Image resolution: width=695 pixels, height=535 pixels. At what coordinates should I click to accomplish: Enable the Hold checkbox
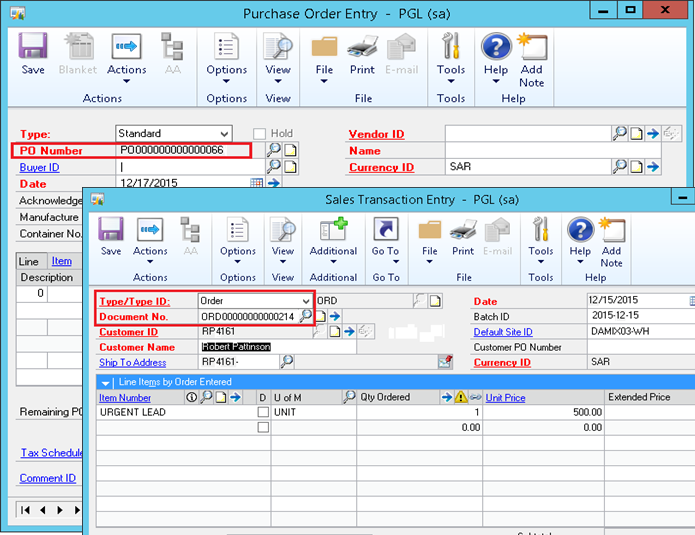259,134
